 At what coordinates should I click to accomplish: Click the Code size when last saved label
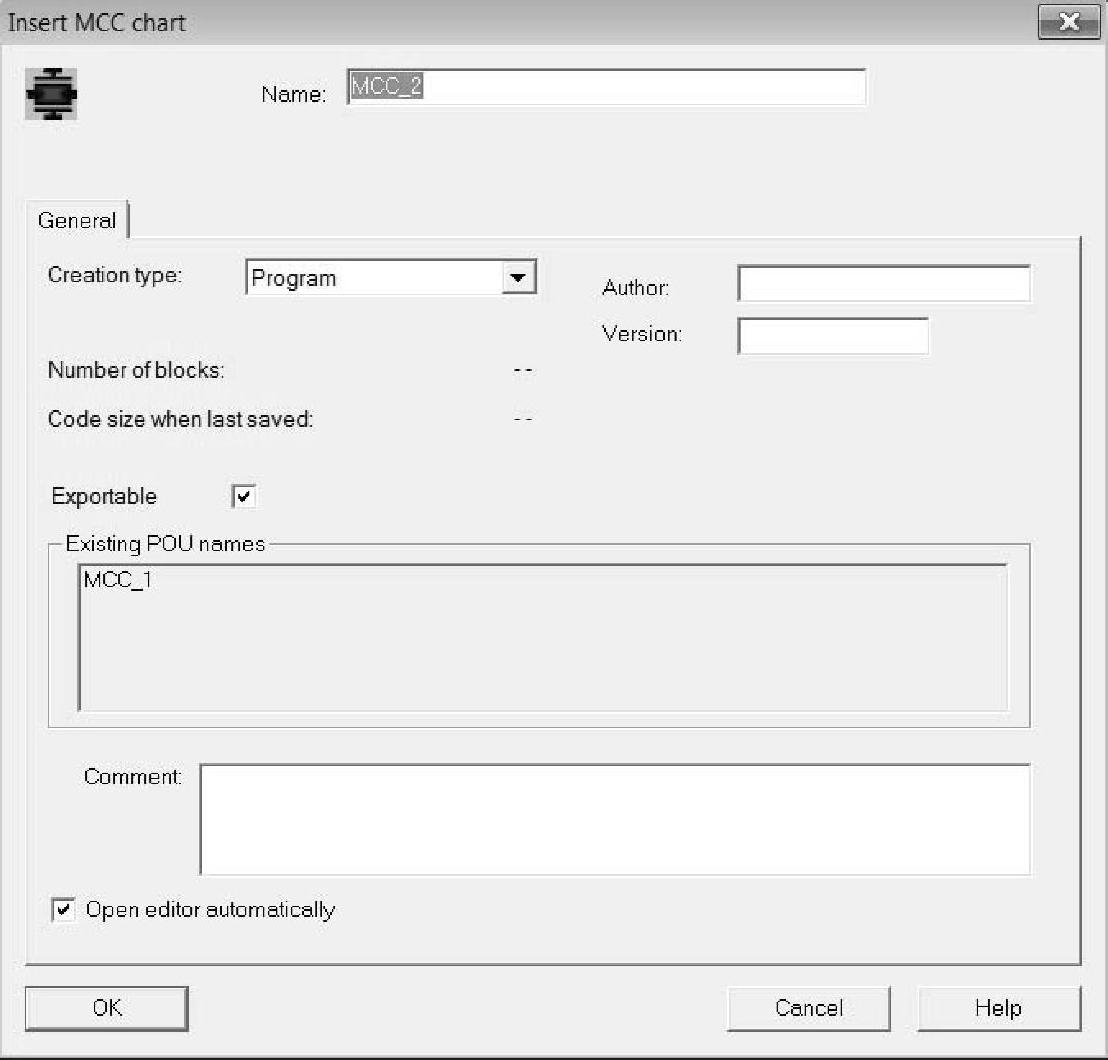[x=180, y=419]
